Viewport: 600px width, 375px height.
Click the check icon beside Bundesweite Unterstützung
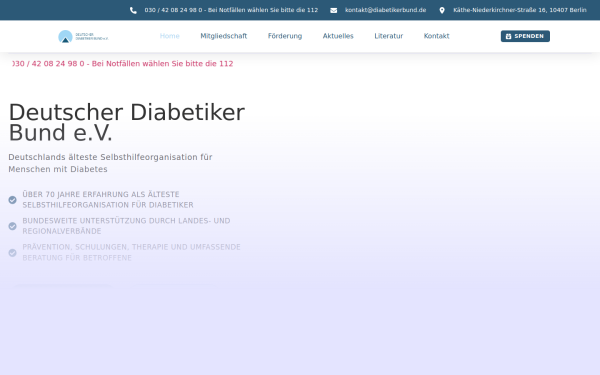coord(13,226)
